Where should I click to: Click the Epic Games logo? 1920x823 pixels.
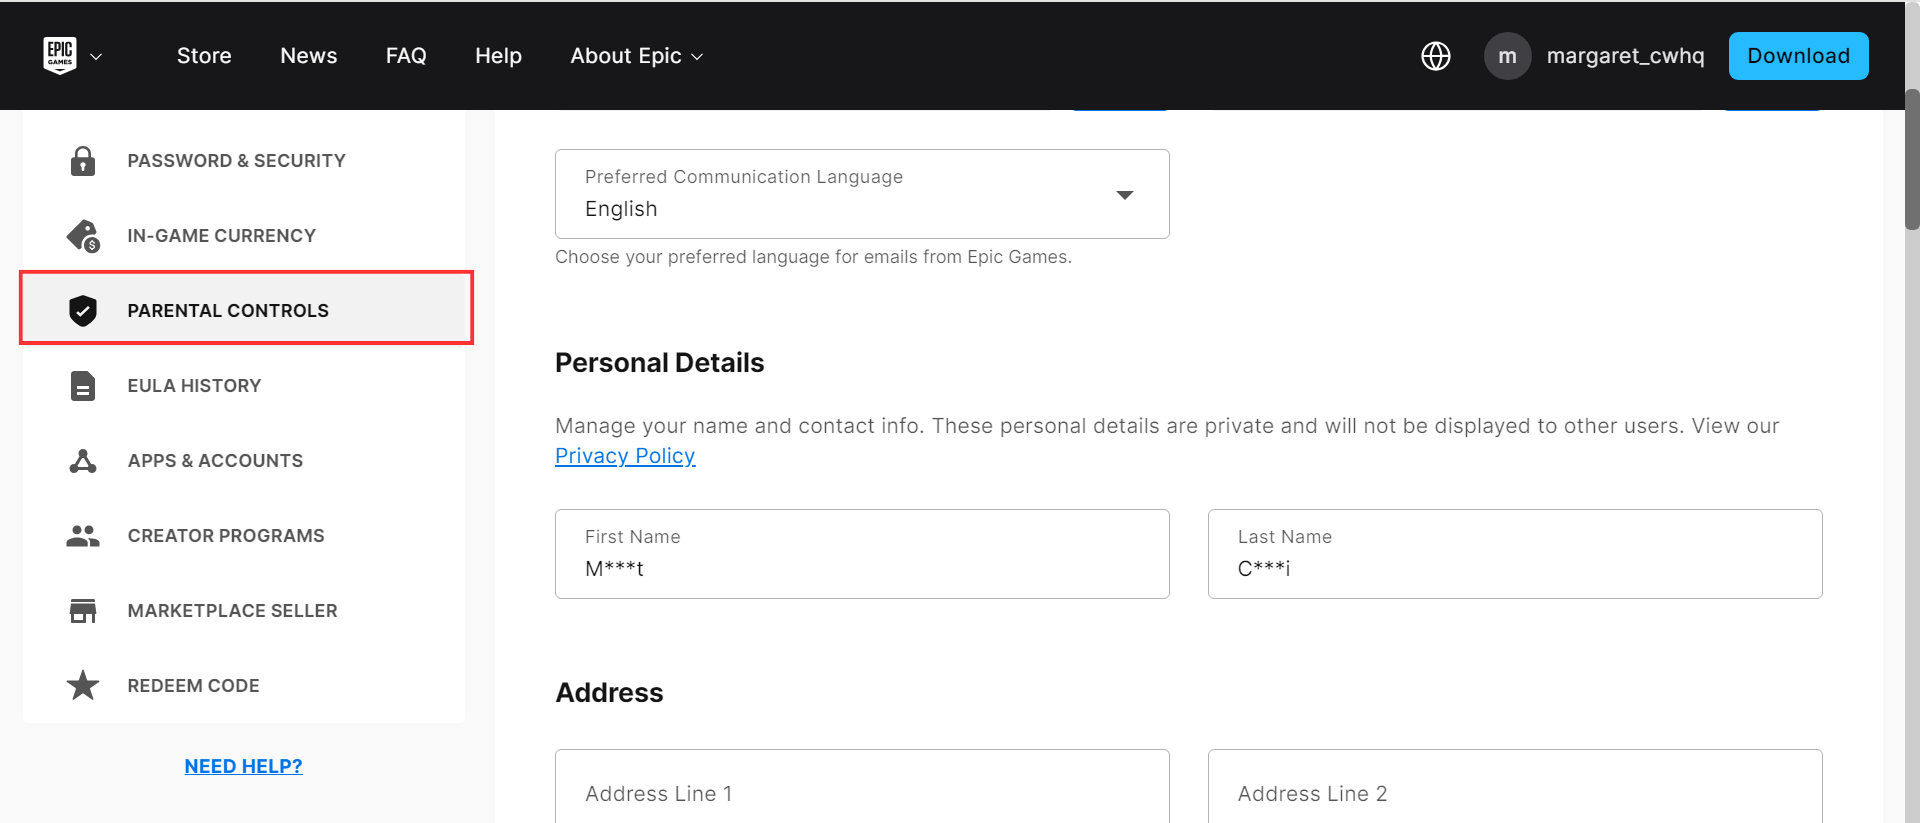[x=60, y=56]
